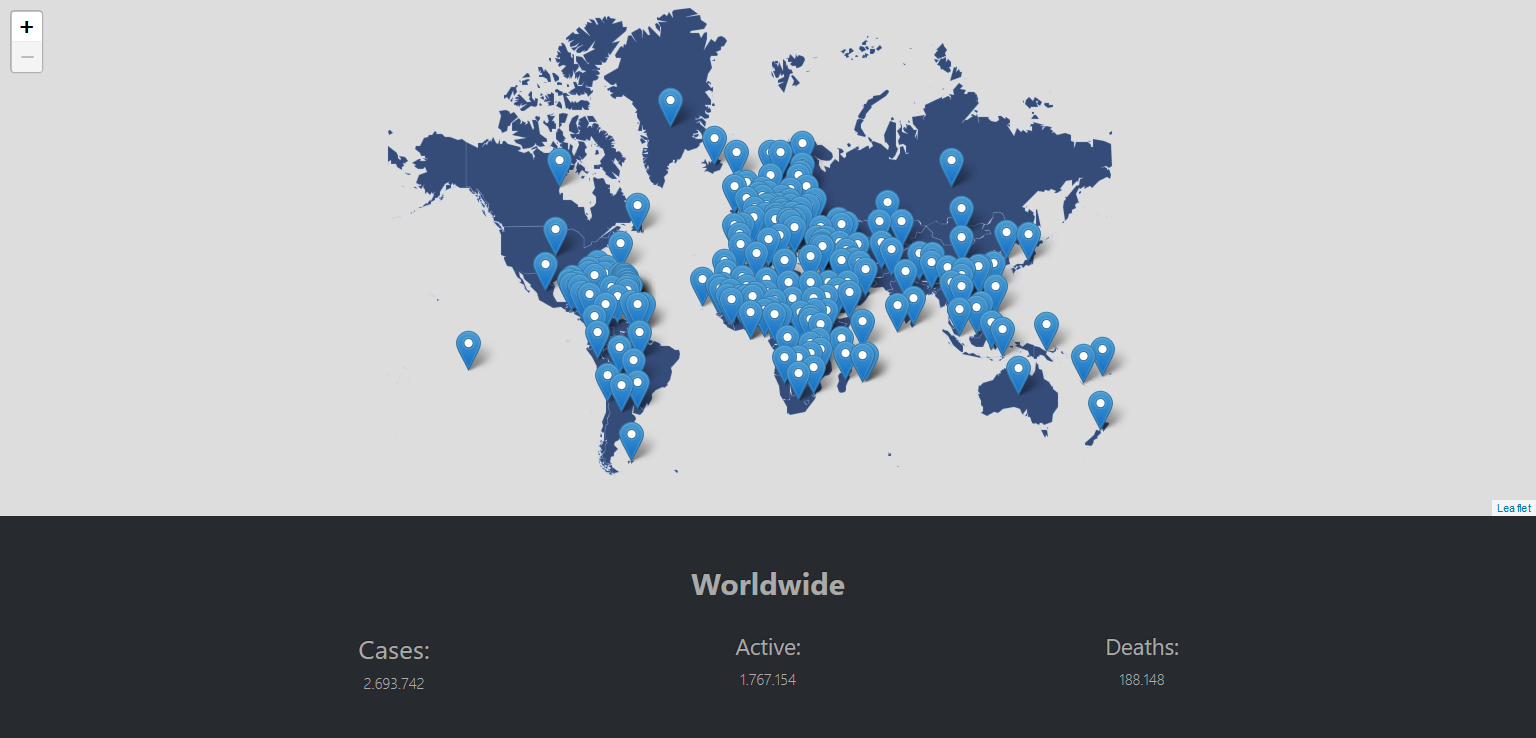Click the marker on Japan
Image resolution: width=1536 pixels, height=738 pixels.
point(1028,241)
